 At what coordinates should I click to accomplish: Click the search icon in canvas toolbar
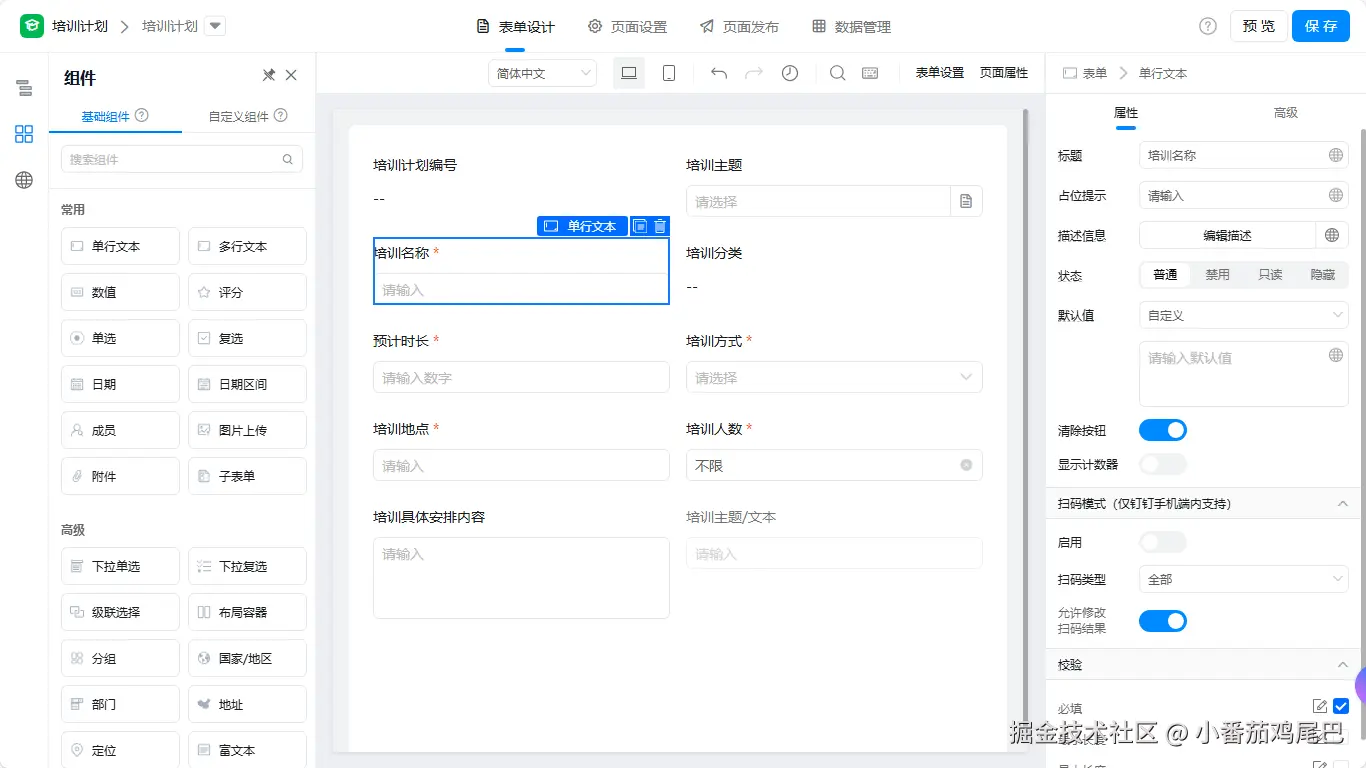point(838,73)
